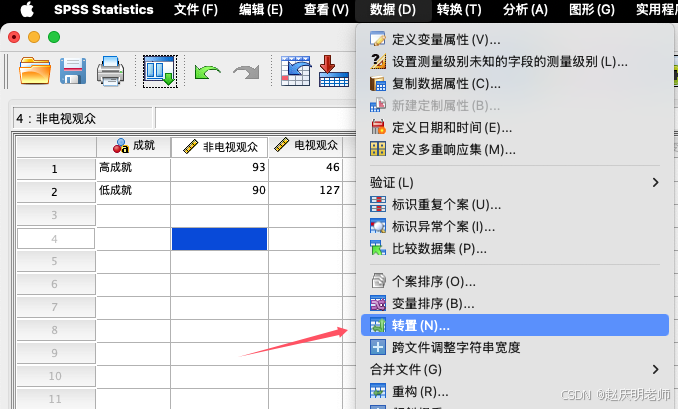Screen dimensions: 678x409
Task: Open the Apple menu
Action: (x=27, y=9)
